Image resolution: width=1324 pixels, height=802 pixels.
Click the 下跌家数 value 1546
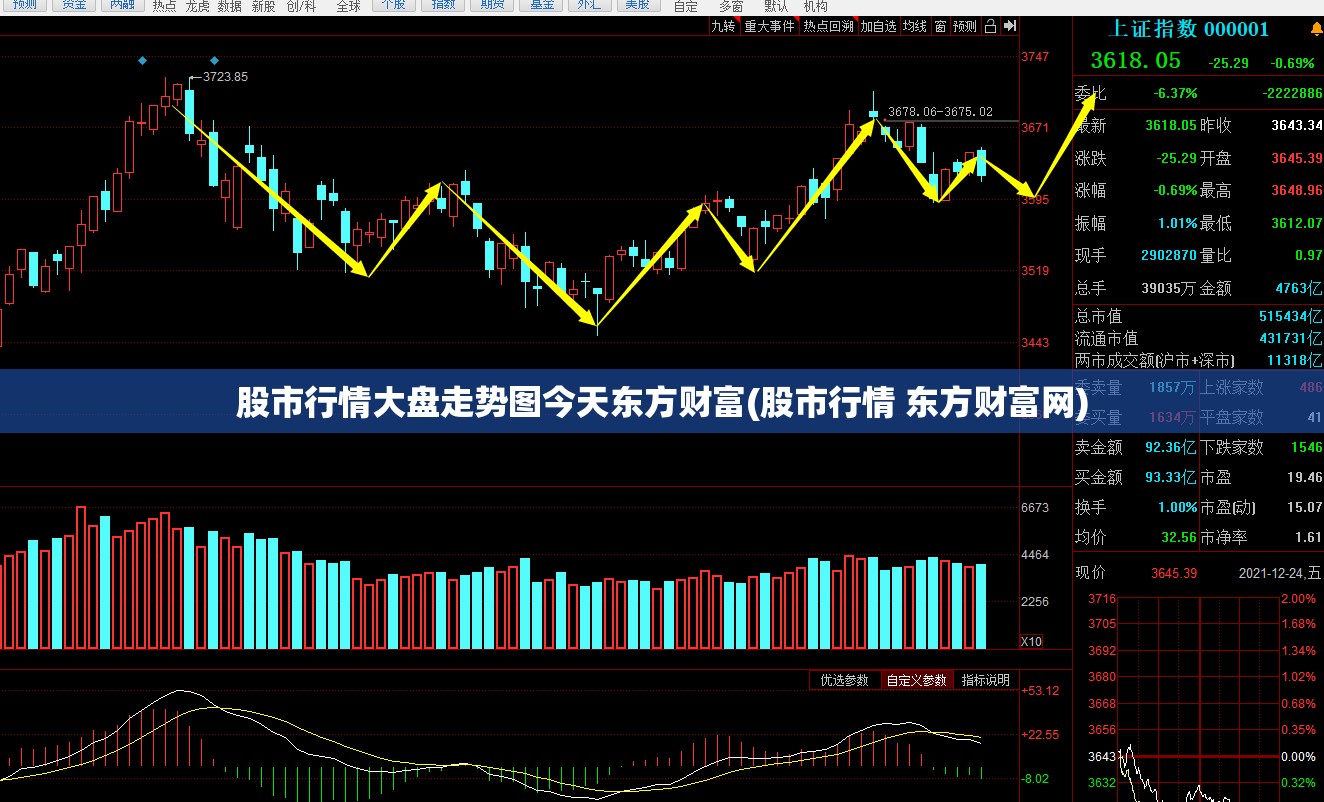1307,447
